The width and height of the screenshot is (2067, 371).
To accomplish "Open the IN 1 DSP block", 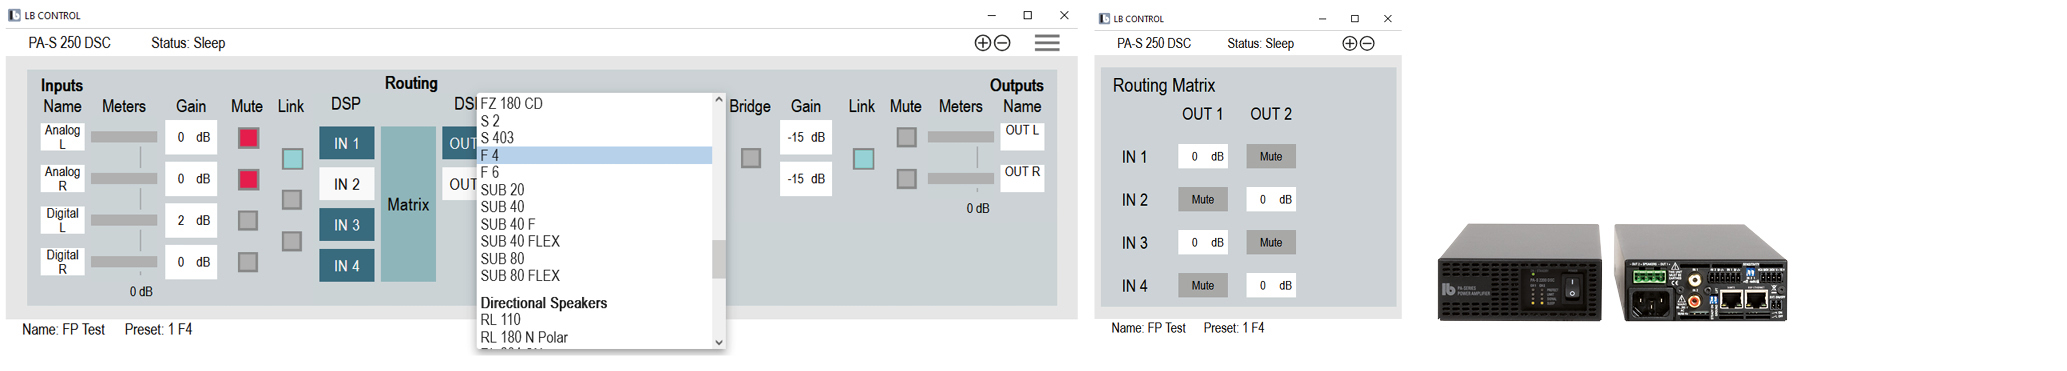I will 347,143.
